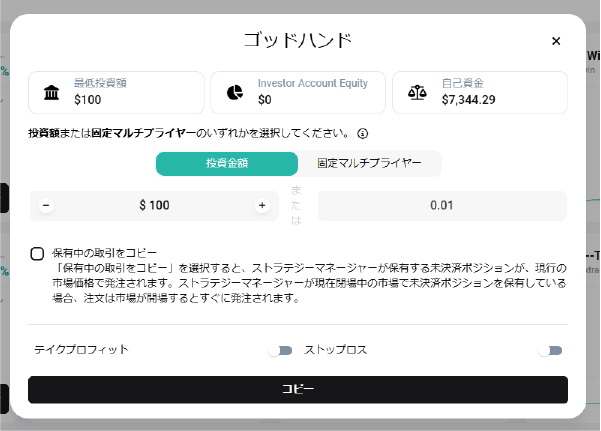601x431 pixels.
Task: Click the 0.01 multiplier field
Action: (x=442, y=206)
